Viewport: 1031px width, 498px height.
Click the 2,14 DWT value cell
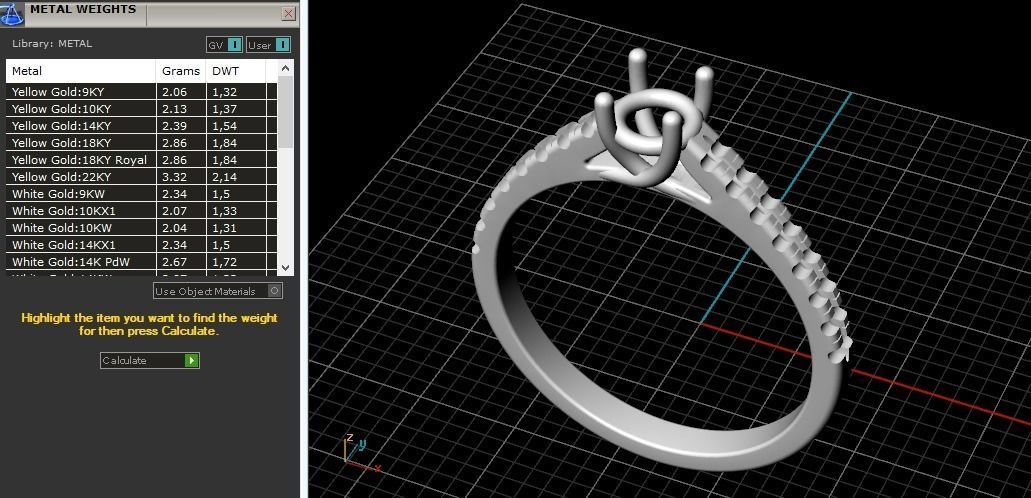(x=235, y=177)
